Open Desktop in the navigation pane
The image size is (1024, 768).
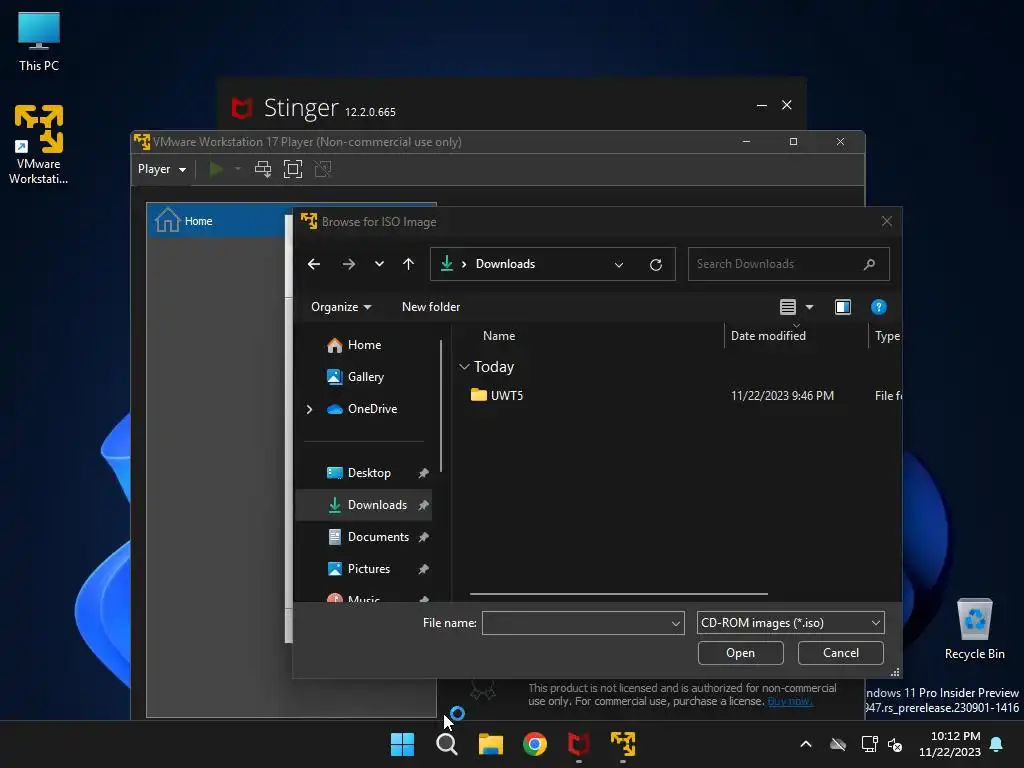pos(369,473)
